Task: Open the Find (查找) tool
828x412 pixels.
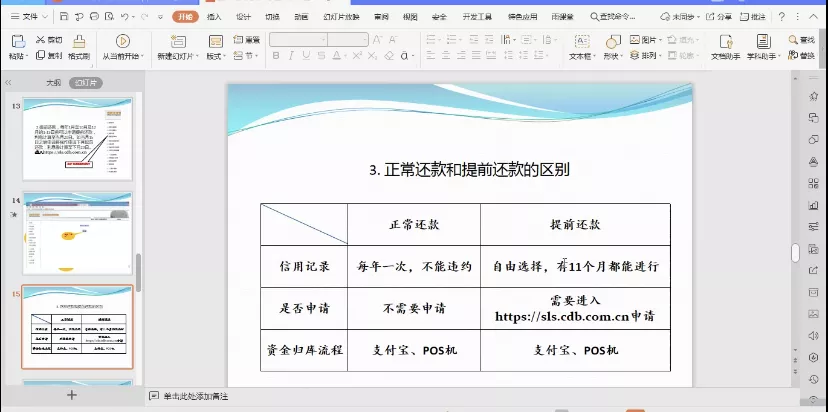Action: coord(806,39)
